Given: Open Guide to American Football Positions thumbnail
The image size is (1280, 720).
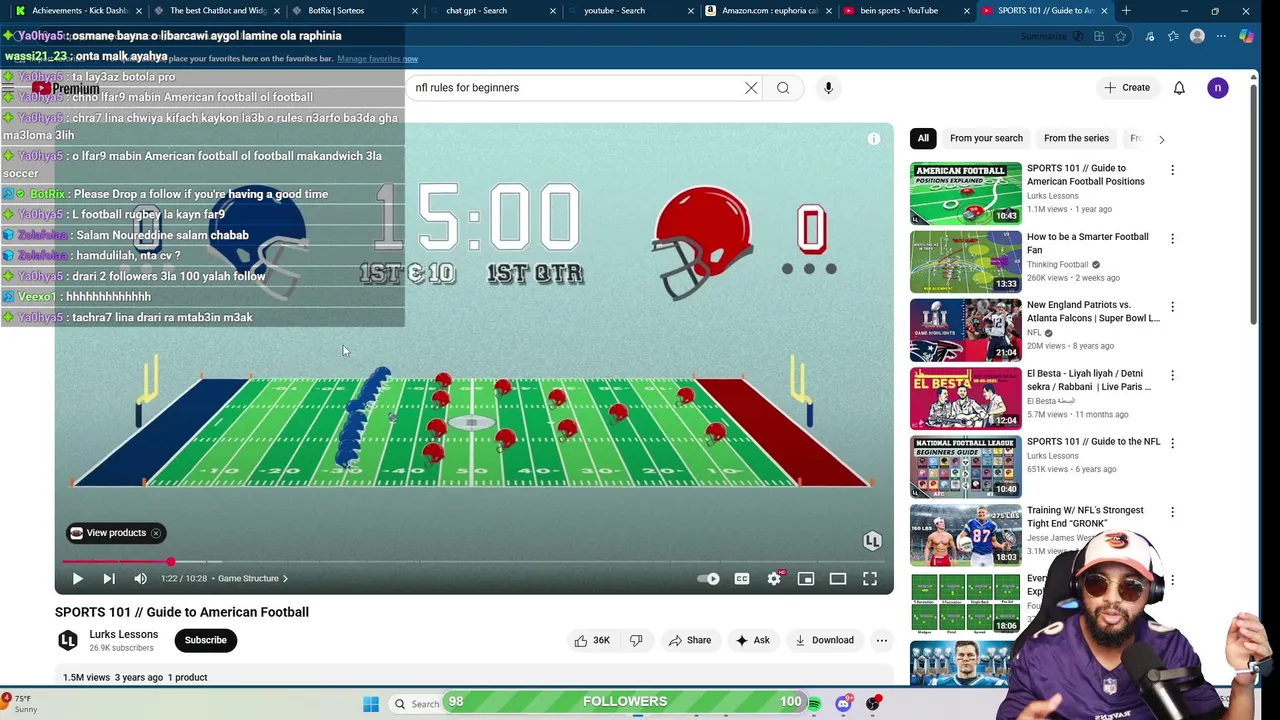Looking at the screenshot, I should tap(966, 194).
